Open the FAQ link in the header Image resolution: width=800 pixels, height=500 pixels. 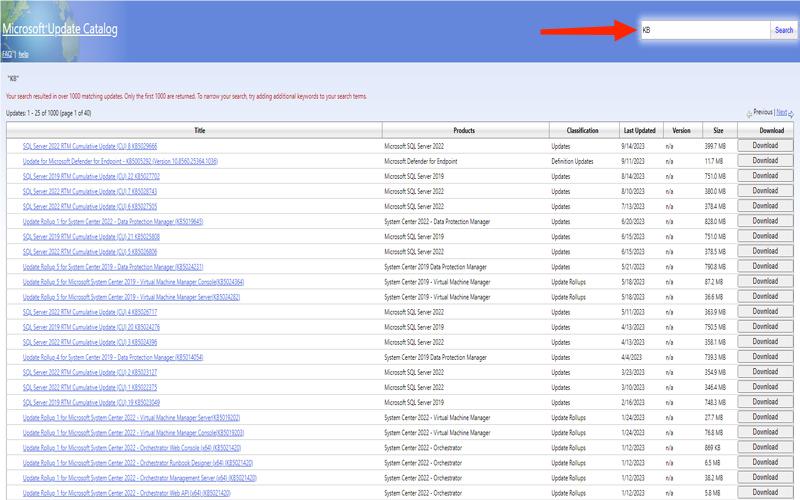(x=9, y=54)
